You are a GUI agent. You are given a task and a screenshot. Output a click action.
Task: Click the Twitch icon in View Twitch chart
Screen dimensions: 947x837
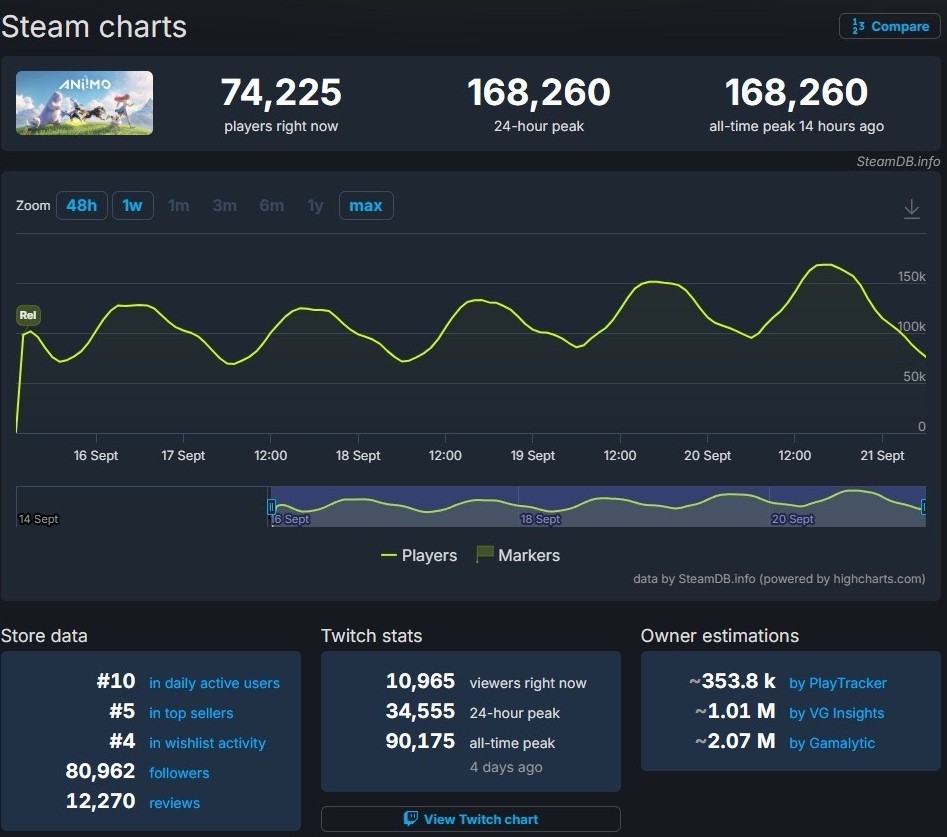point(411,819)
